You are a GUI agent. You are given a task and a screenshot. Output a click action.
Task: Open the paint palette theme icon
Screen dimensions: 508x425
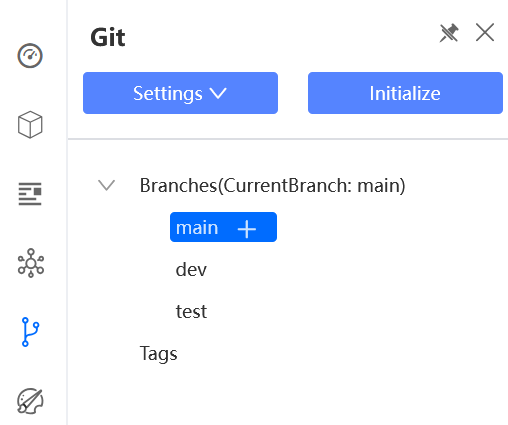pyautogui.click(x=30, y=401)
